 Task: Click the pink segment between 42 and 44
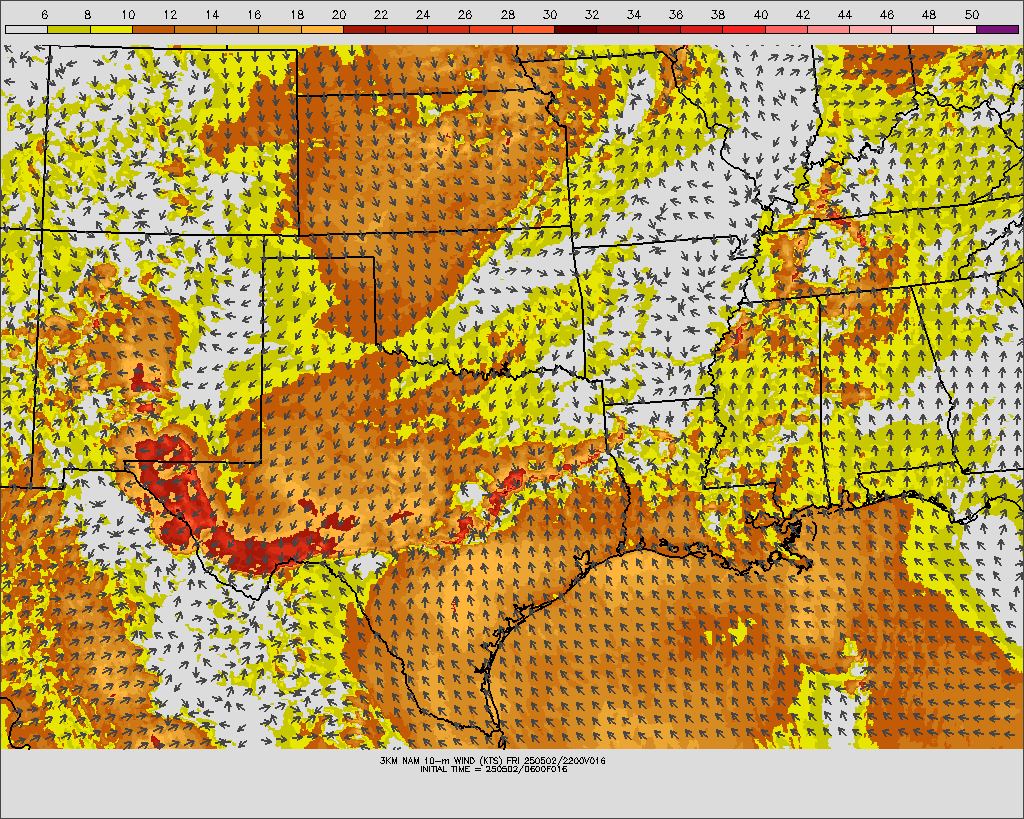click(829, 29)
